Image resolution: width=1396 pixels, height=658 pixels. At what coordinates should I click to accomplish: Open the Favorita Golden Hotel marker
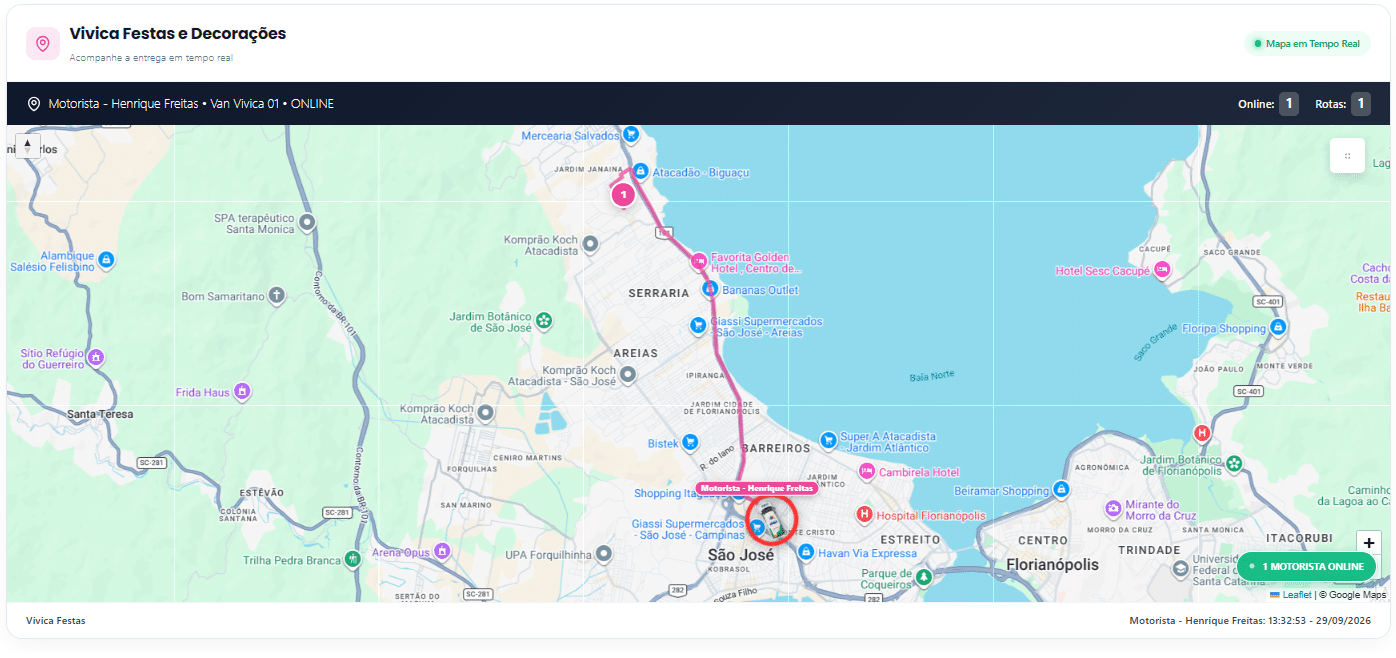coord(699,261)
